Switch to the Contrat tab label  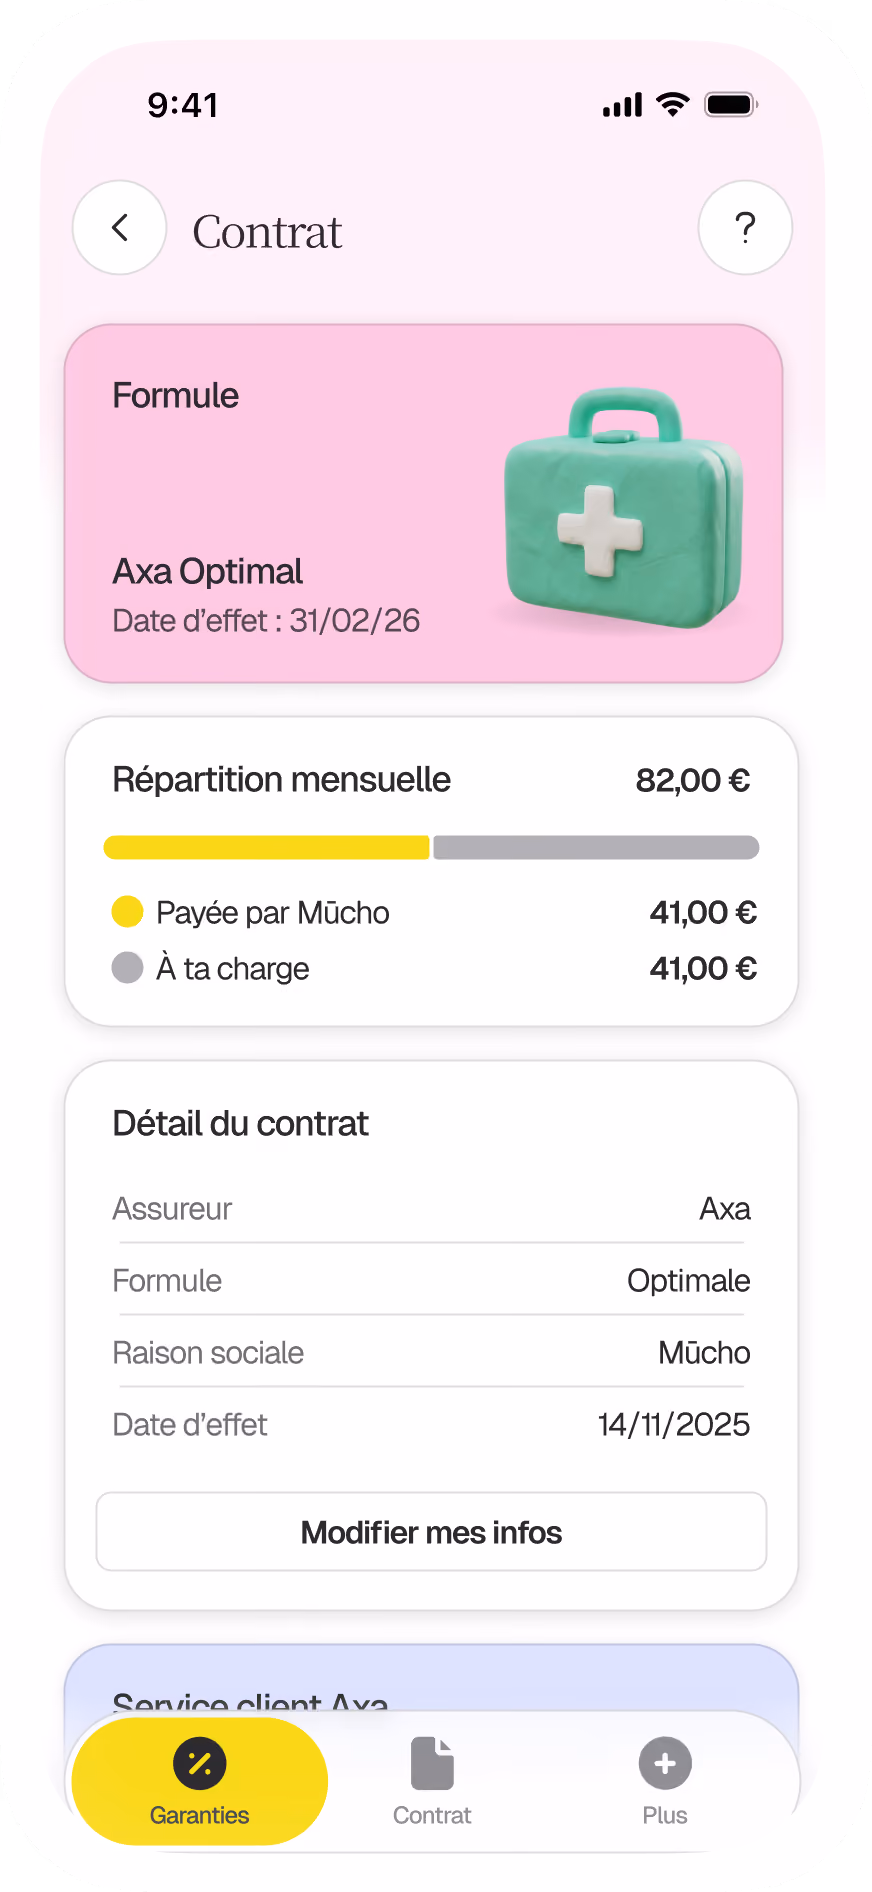[432, 1815]
